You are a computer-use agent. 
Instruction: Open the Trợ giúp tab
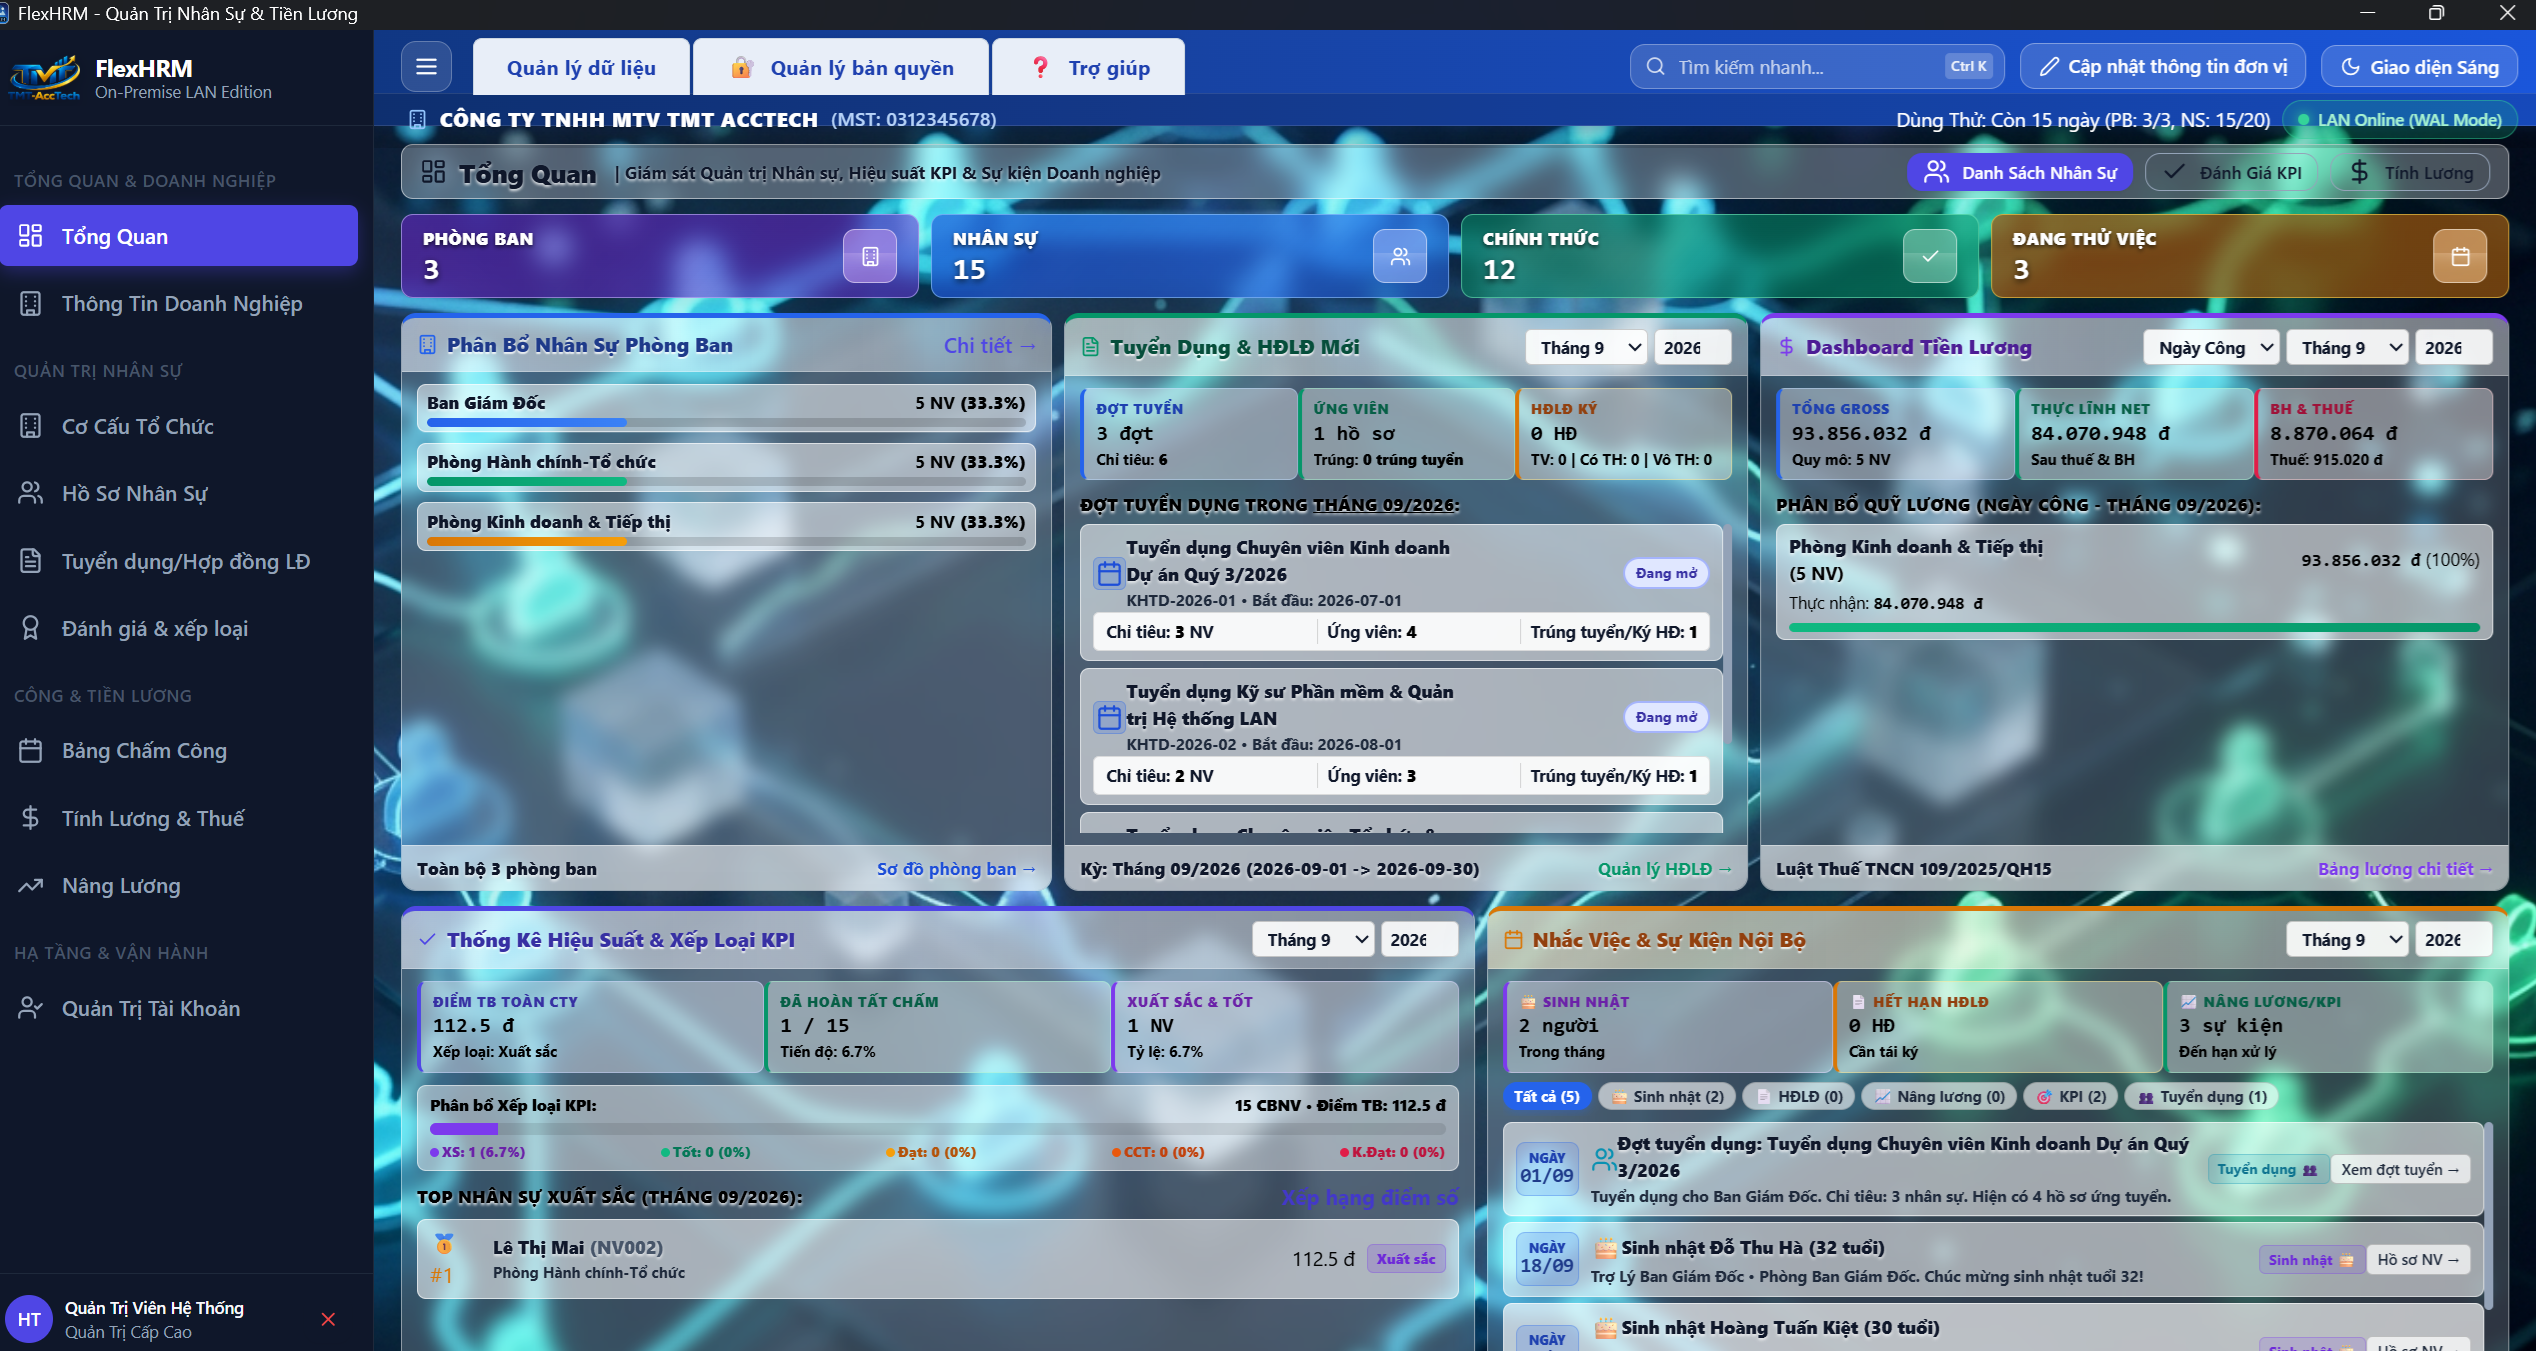click(1089, 67)
